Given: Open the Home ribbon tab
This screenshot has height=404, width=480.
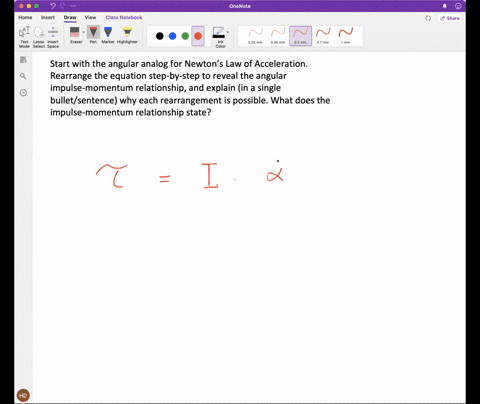Looking at the screenshot, I should coord(25,17).
